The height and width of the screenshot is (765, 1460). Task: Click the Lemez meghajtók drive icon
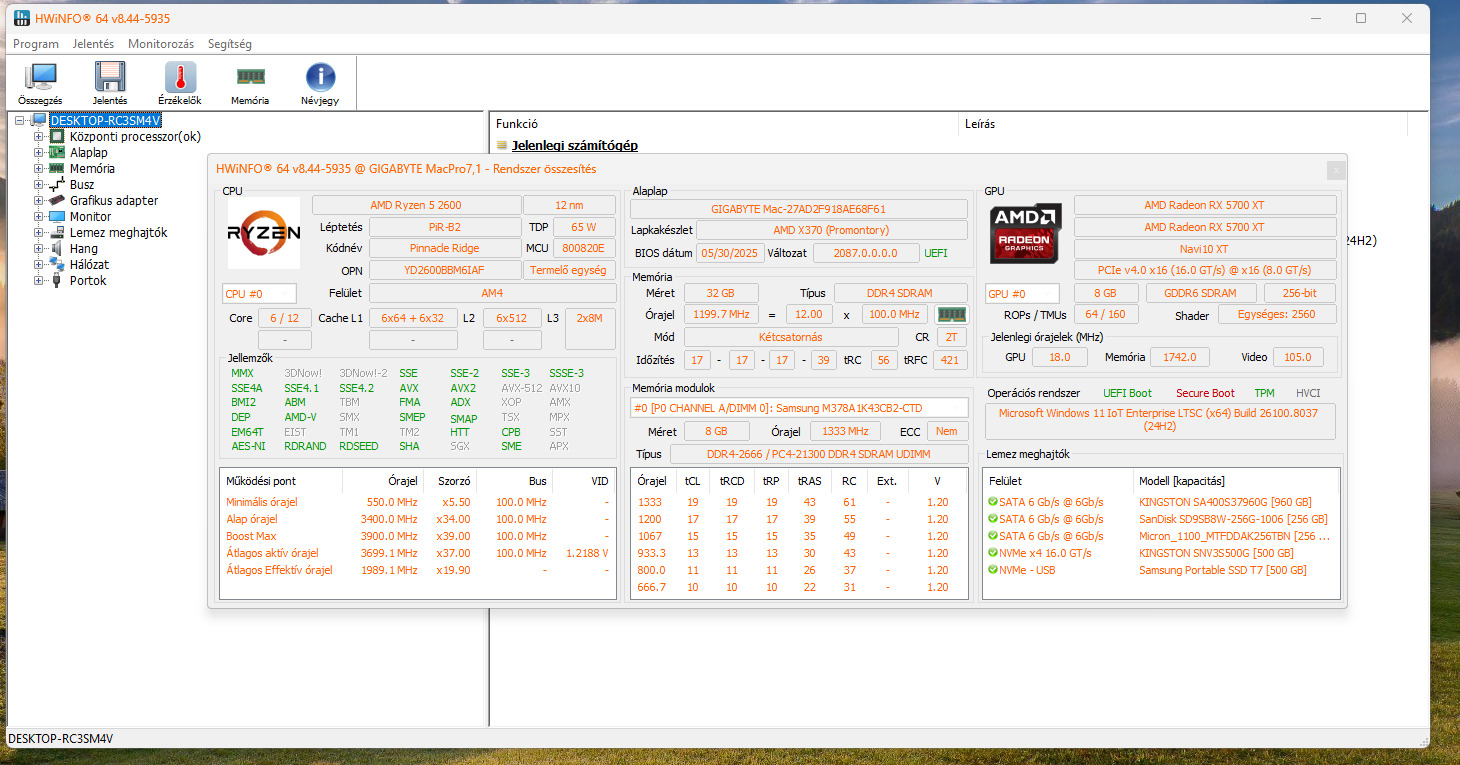pyautogui.click(x=58, y=233)
